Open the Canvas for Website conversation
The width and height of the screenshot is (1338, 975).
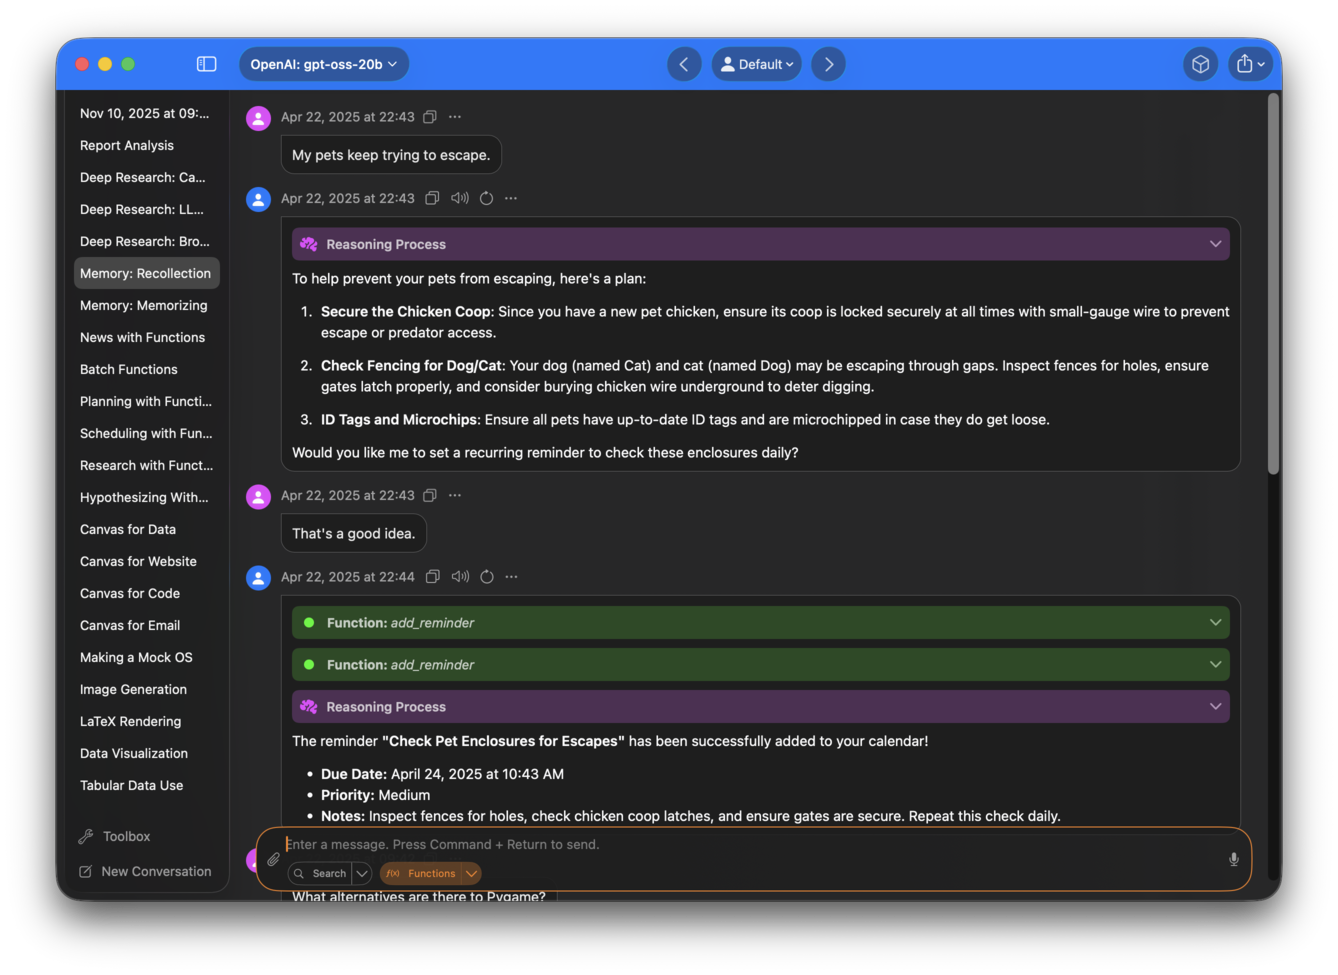click(x=138, y=561)
